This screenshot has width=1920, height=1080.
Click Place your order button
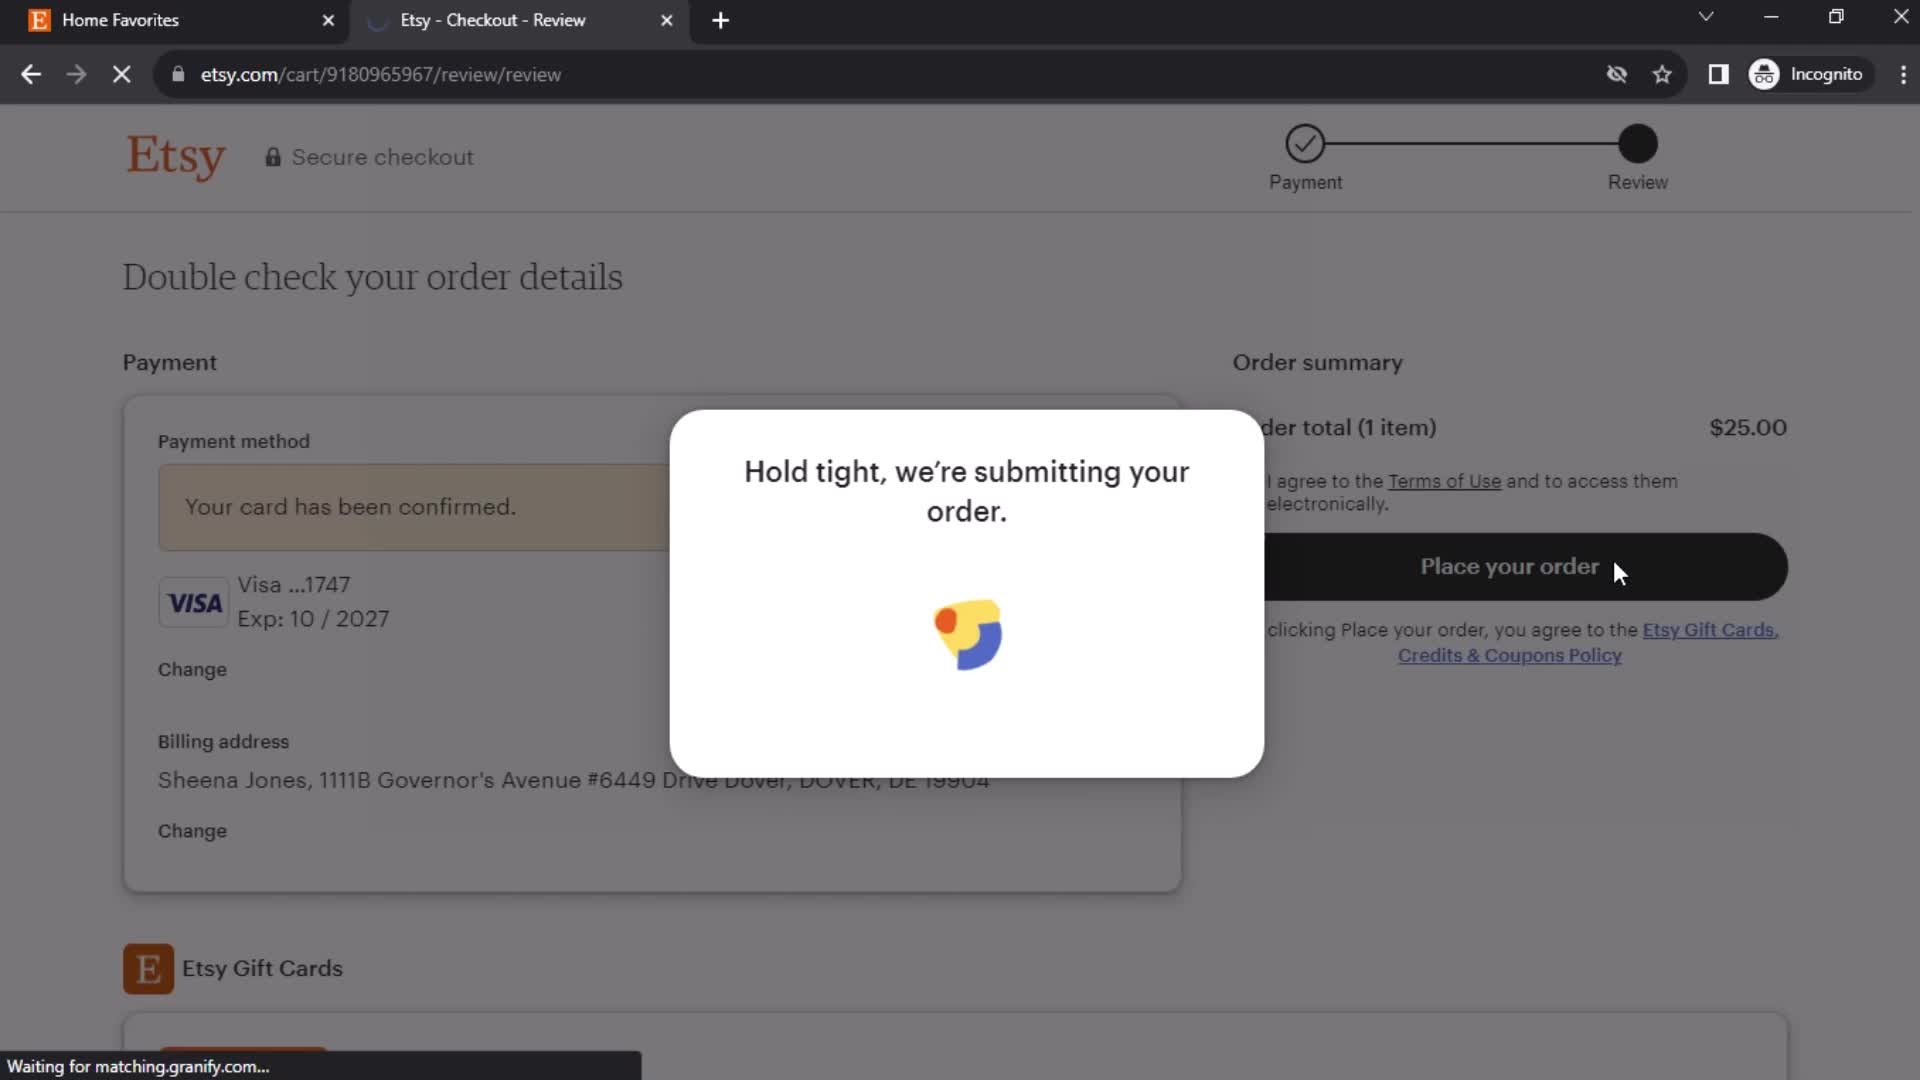(1510, 566)
